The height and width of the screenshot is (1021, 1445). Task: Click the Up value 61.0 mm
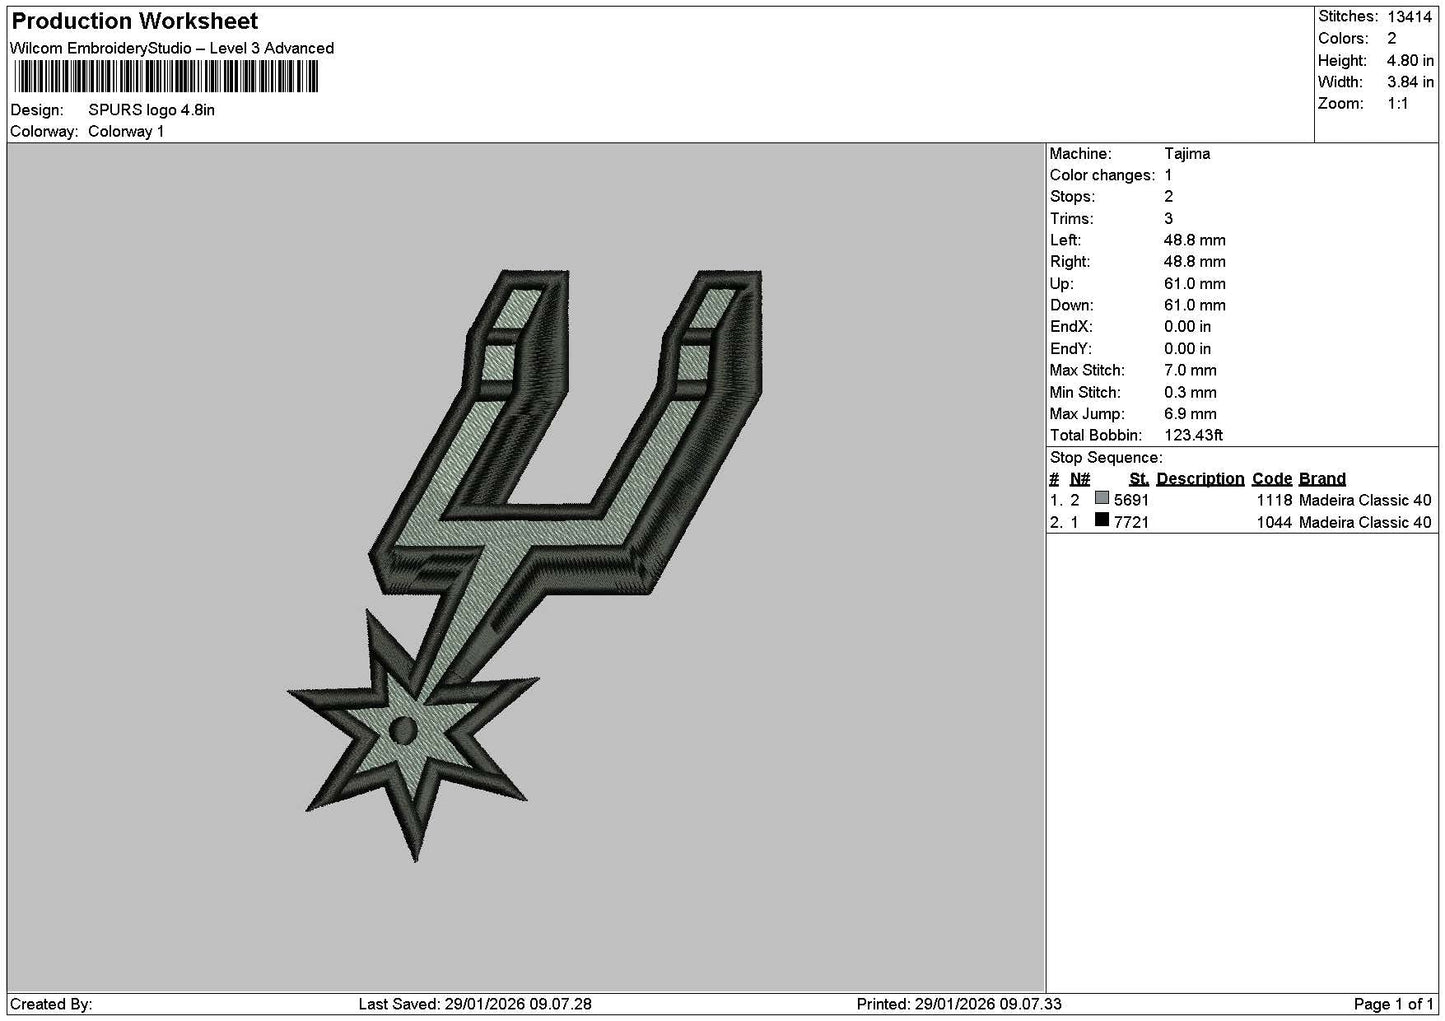1195,284
